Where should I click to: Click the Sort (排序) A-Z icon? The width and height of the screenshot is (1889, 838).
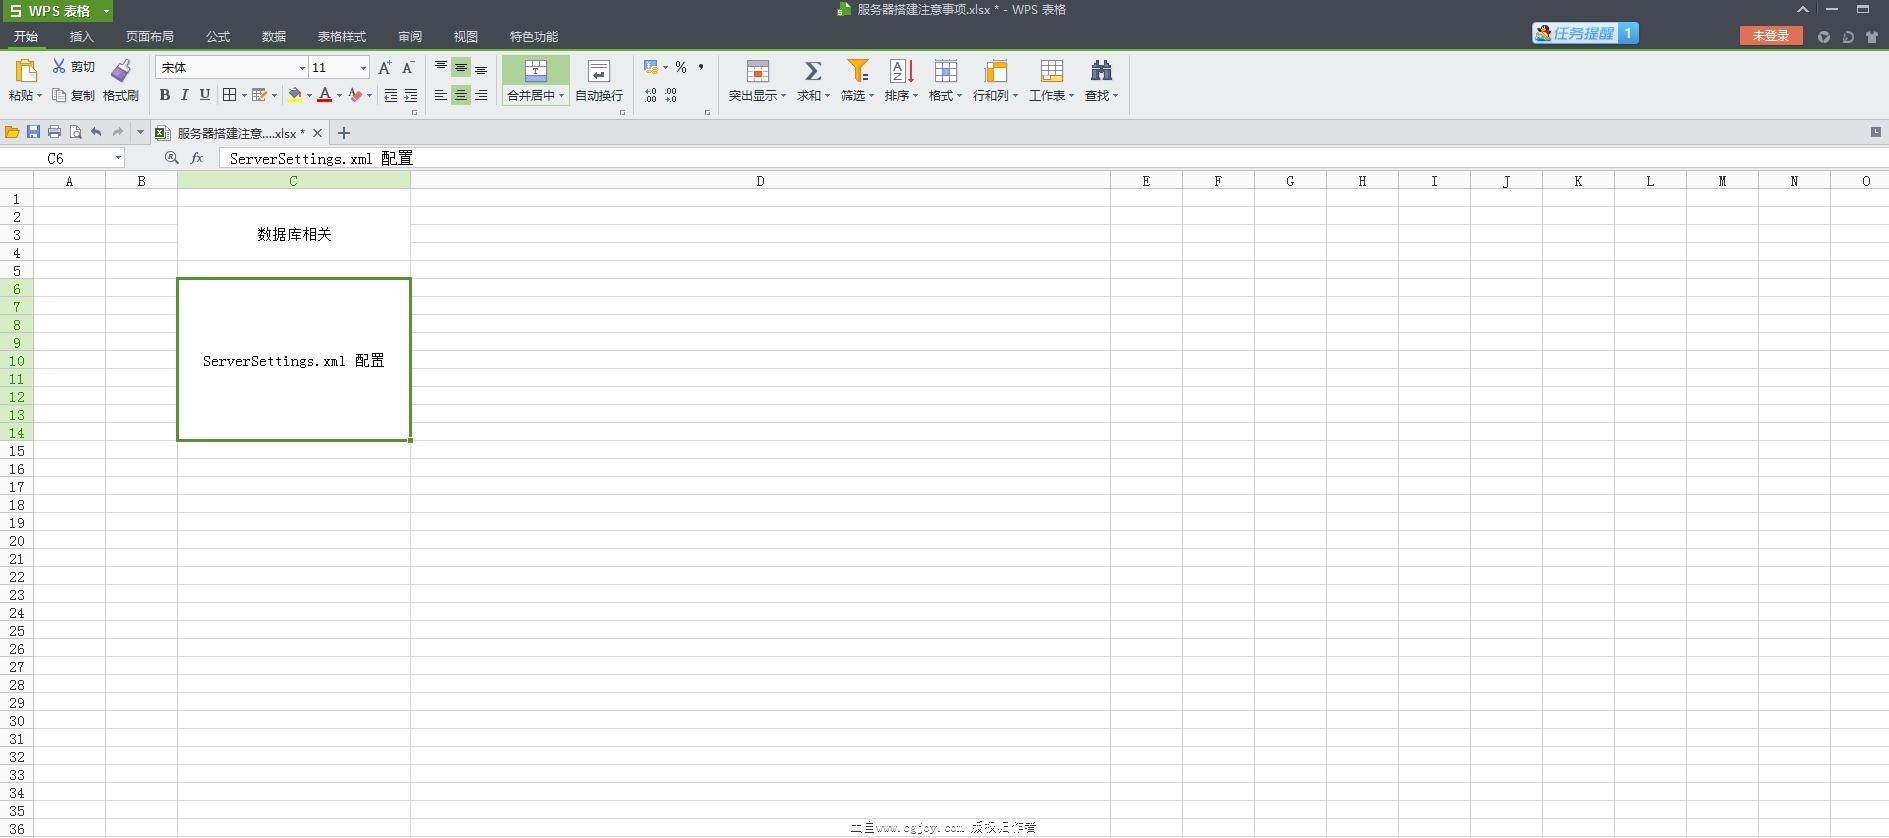tap(901, 71)
